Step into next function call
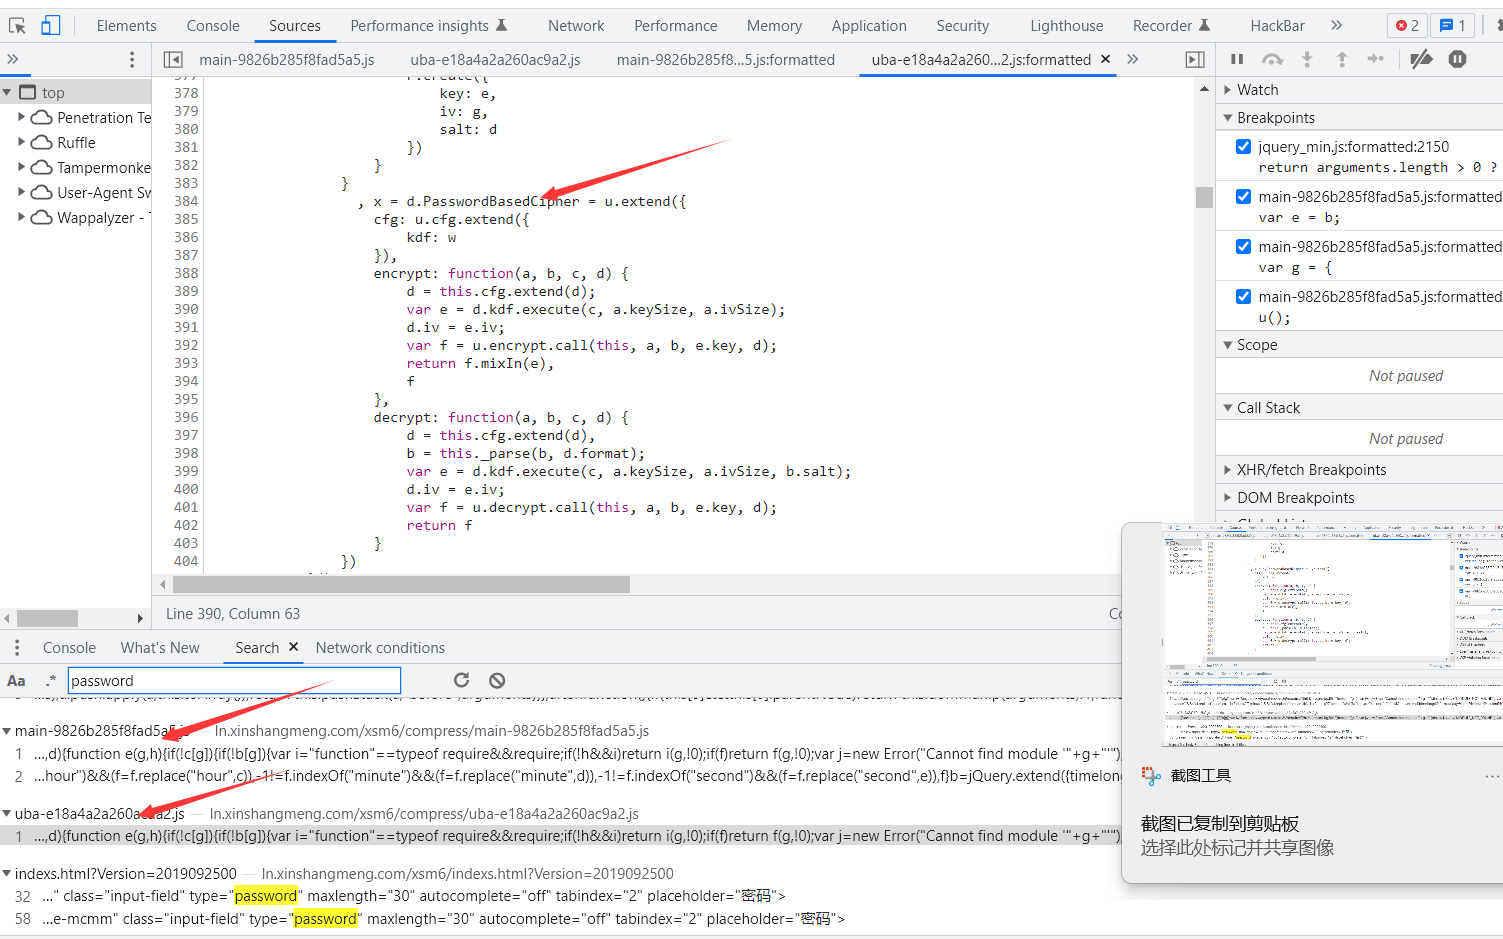The width and height of the screenshot is (1503, 939). coord(1307,59)
